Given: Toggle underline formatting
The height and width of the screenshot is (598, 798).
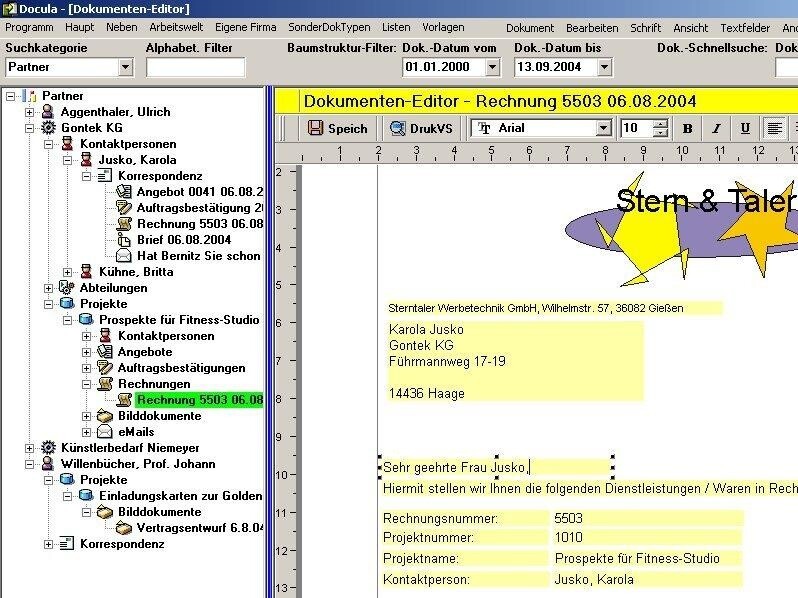Looking at the screenshot, I should (x=745, y=128).
